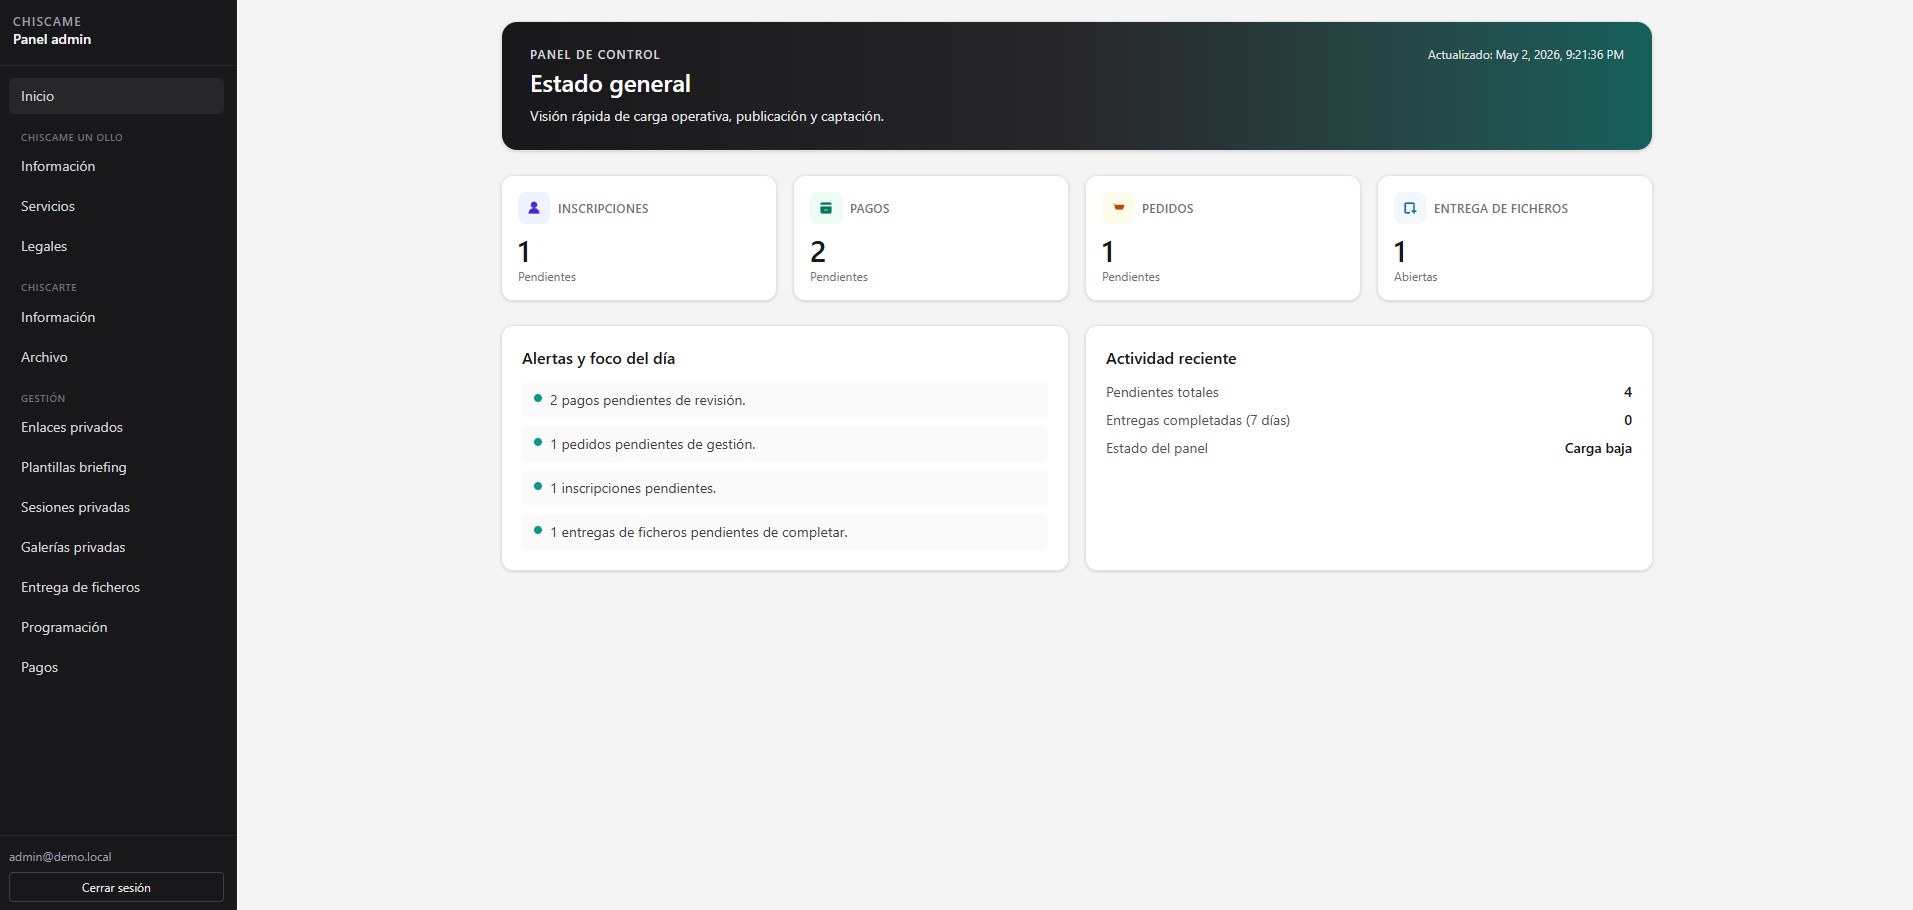Click the Pedidos icon
Image resolution: width=1913 pixels, height=910 pixels.
pos(1118,208)
